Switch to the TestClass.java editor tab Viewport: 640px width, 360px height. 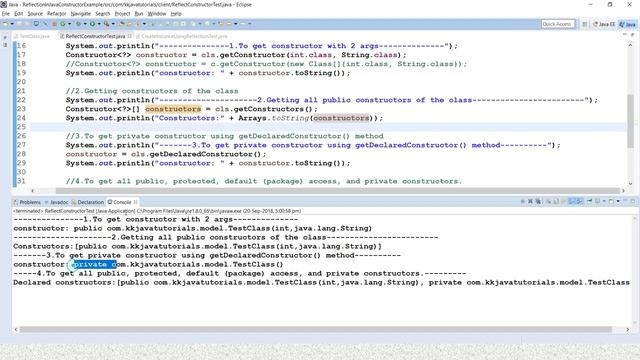(32, 36)
